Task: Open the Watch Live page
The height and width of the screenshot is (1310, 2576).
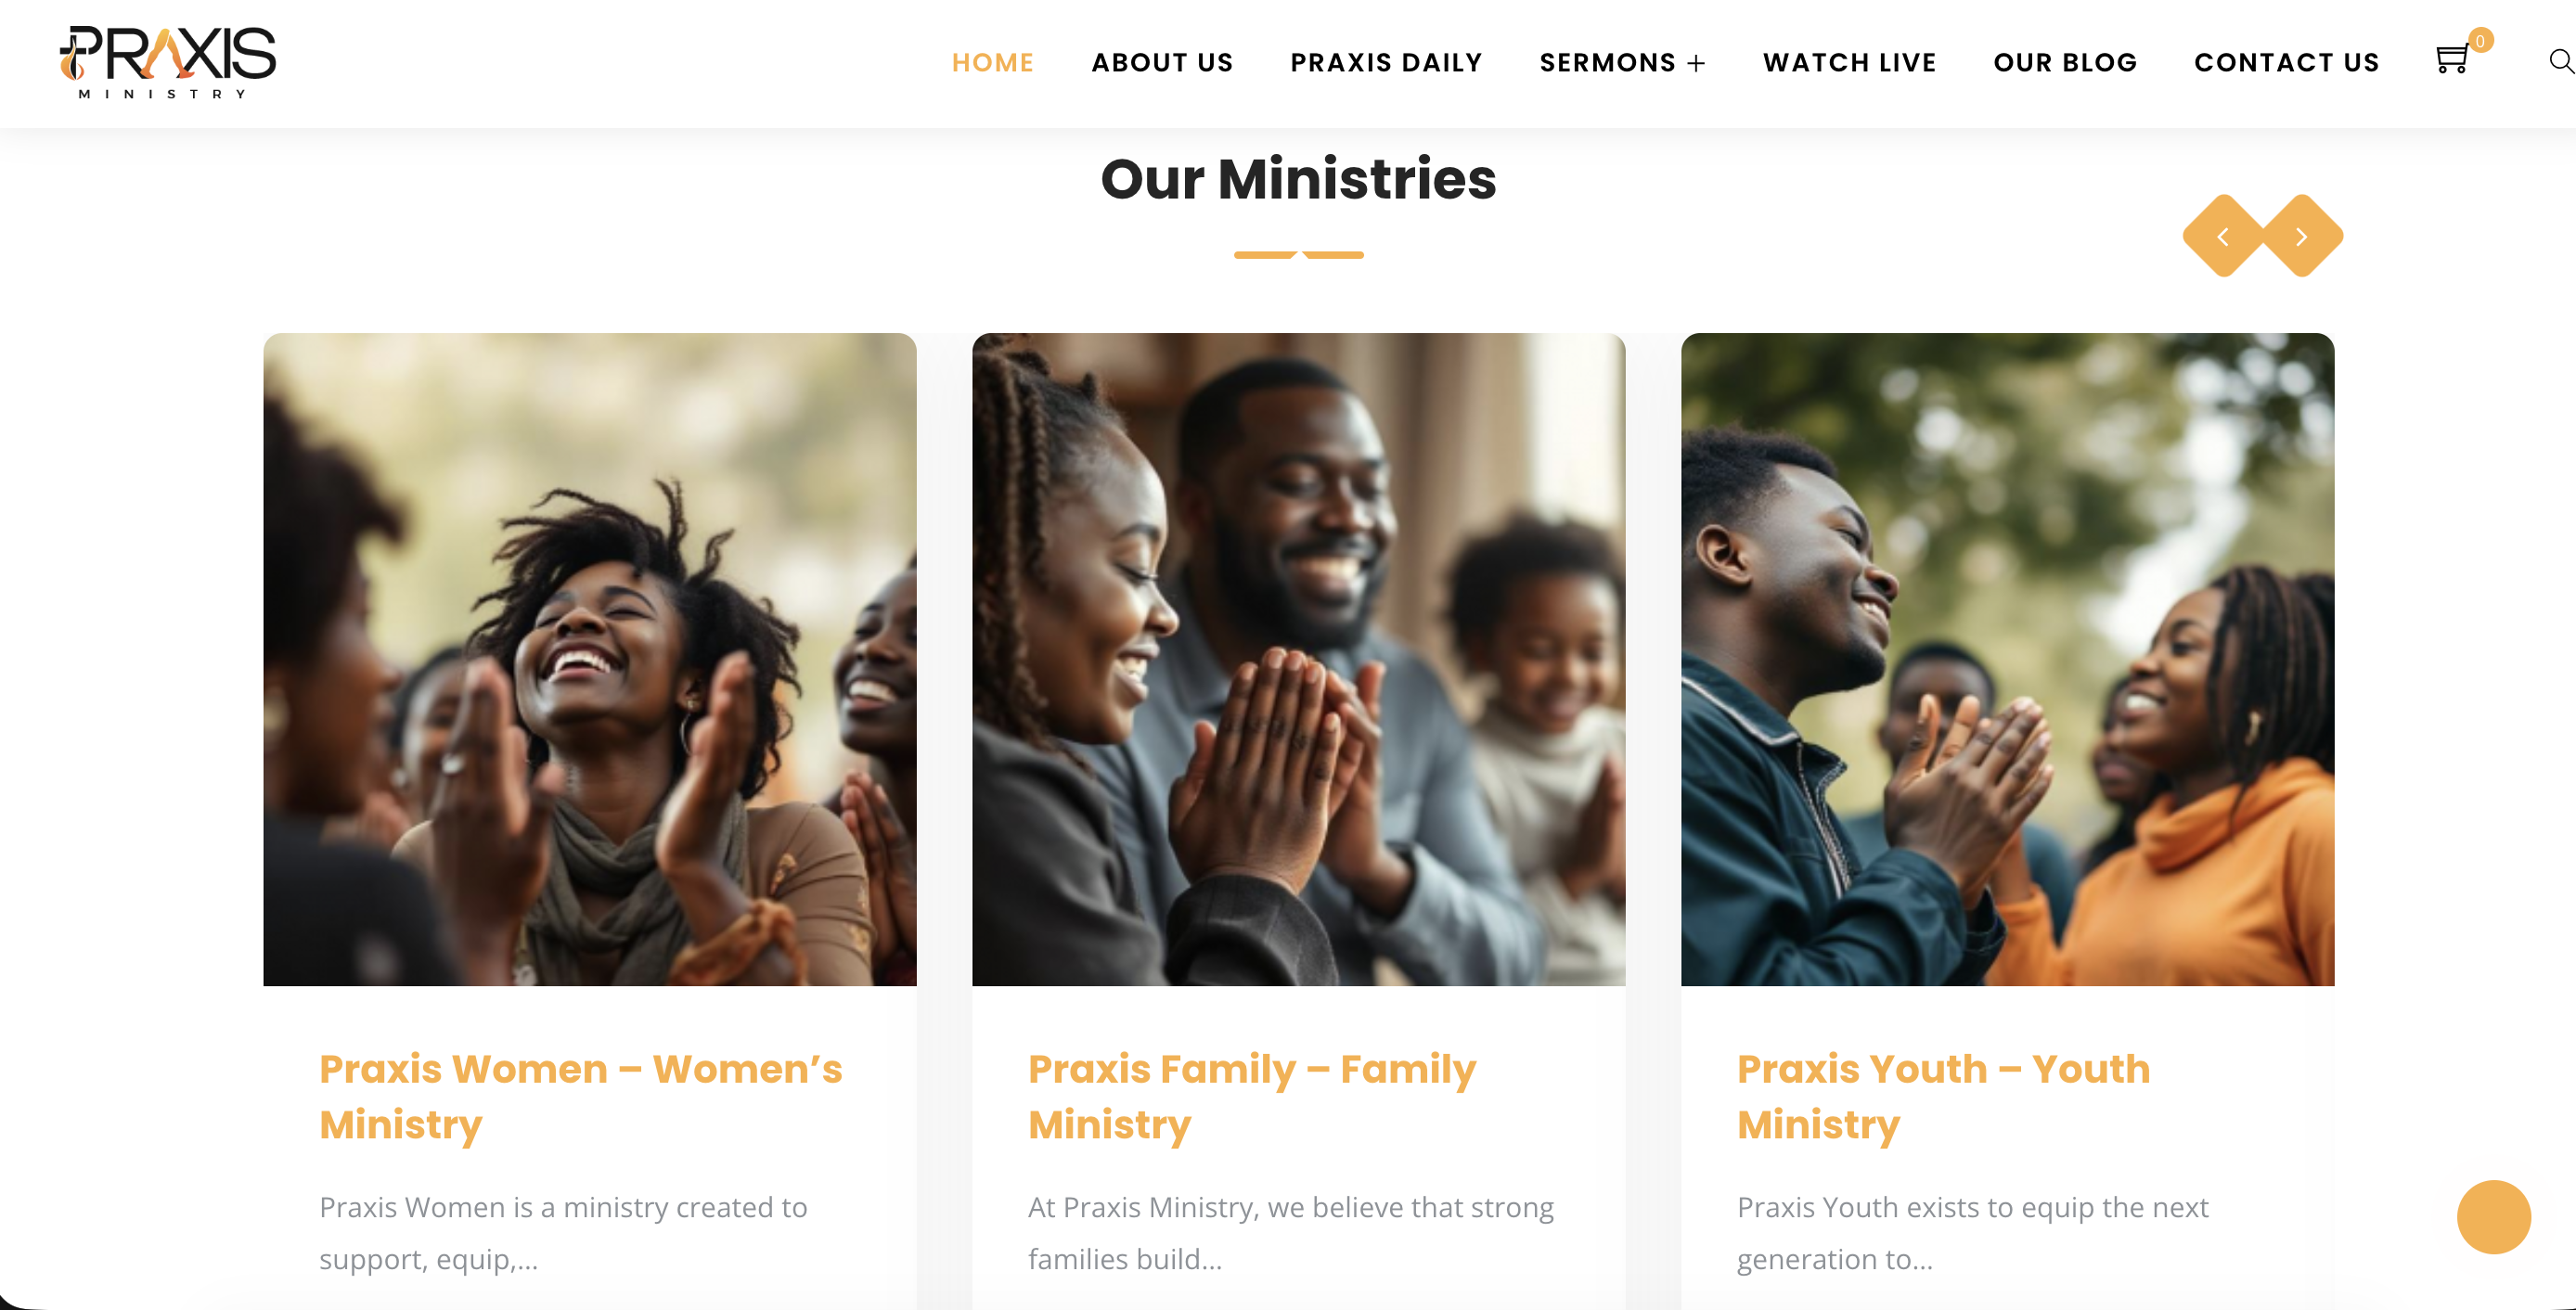Action: tap(1849, 62)
